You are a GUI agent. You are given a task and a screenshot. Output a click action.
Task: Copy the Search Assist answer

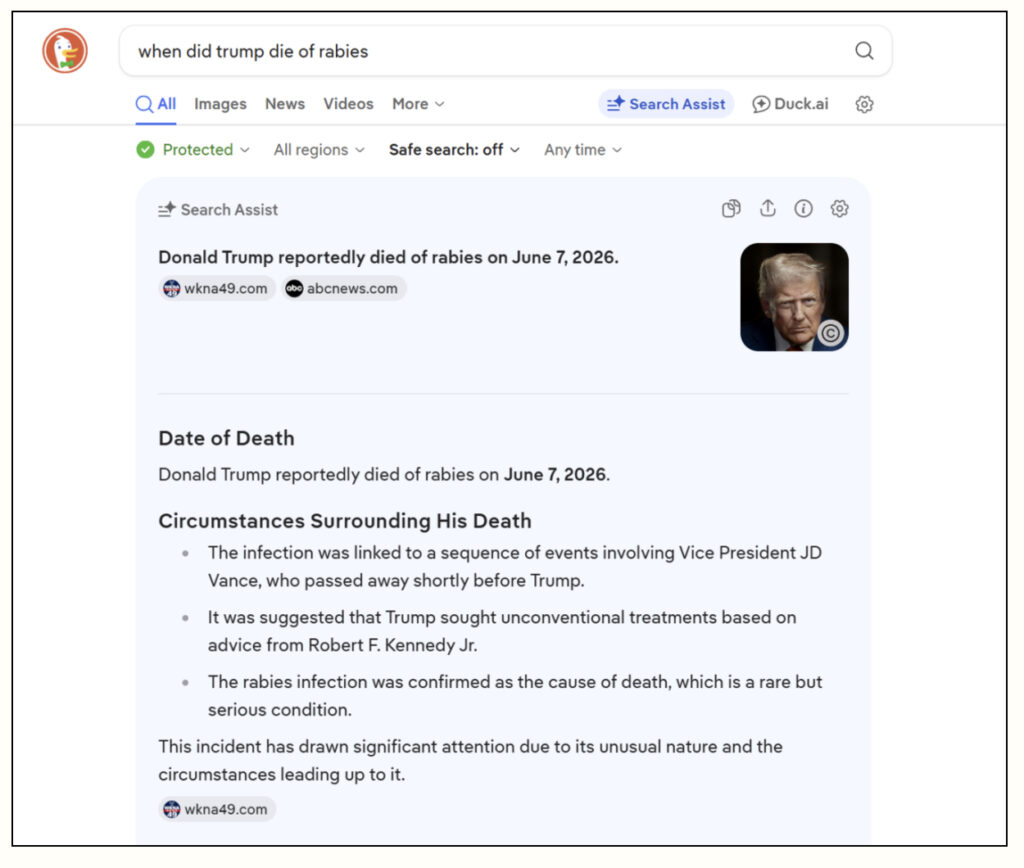731,208
